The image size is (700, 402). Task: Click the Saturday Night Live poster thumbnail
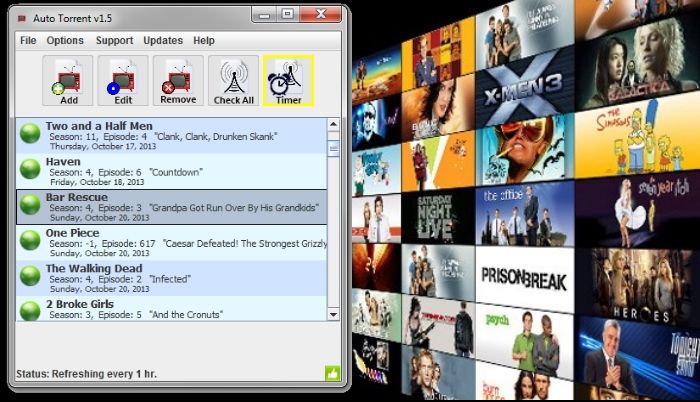point(438,217)
